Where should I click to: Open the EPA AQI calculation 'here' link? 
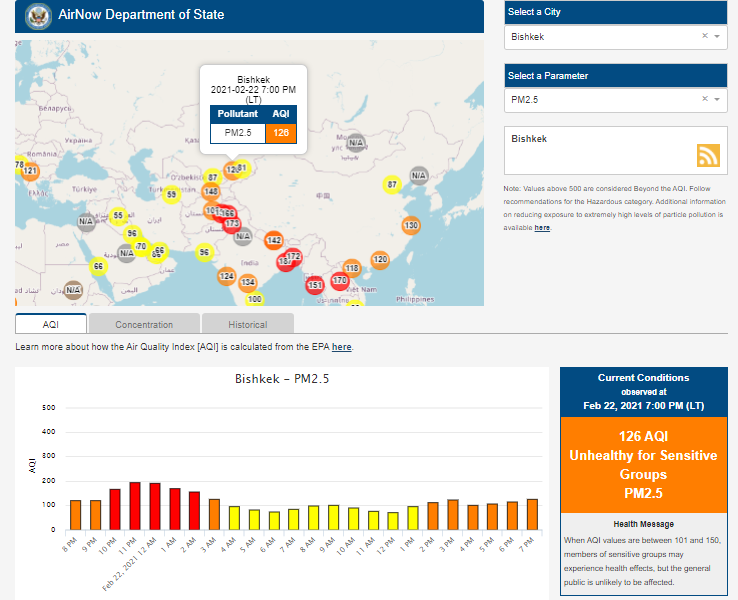[341, 347]
